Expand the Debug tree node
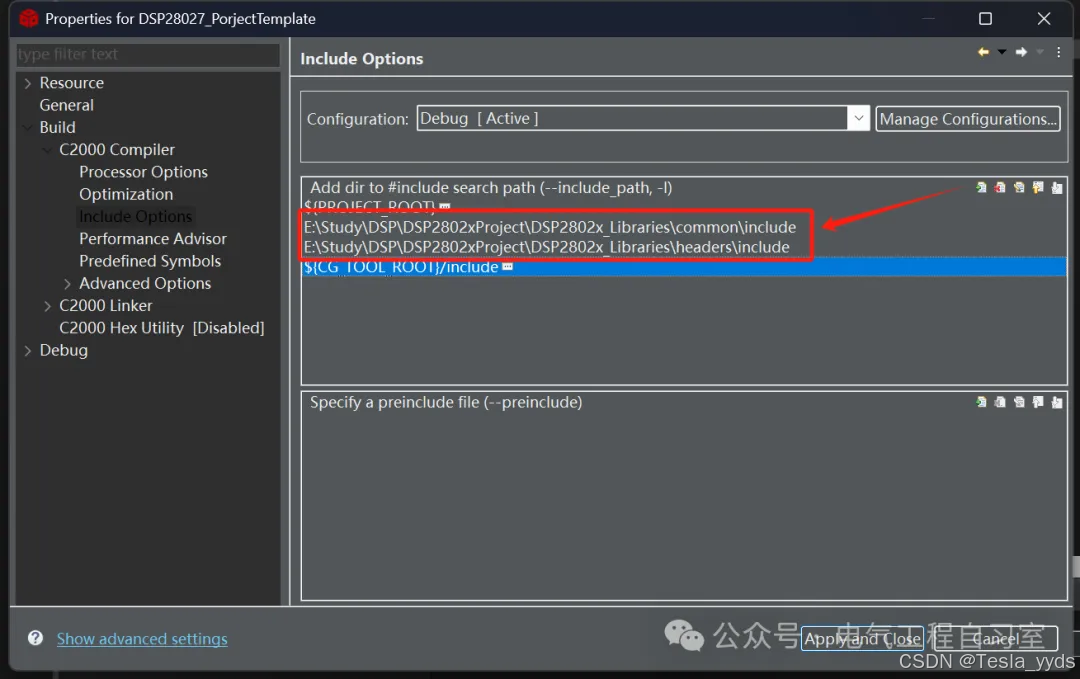 pyautogui.click(x=28, y=351)
